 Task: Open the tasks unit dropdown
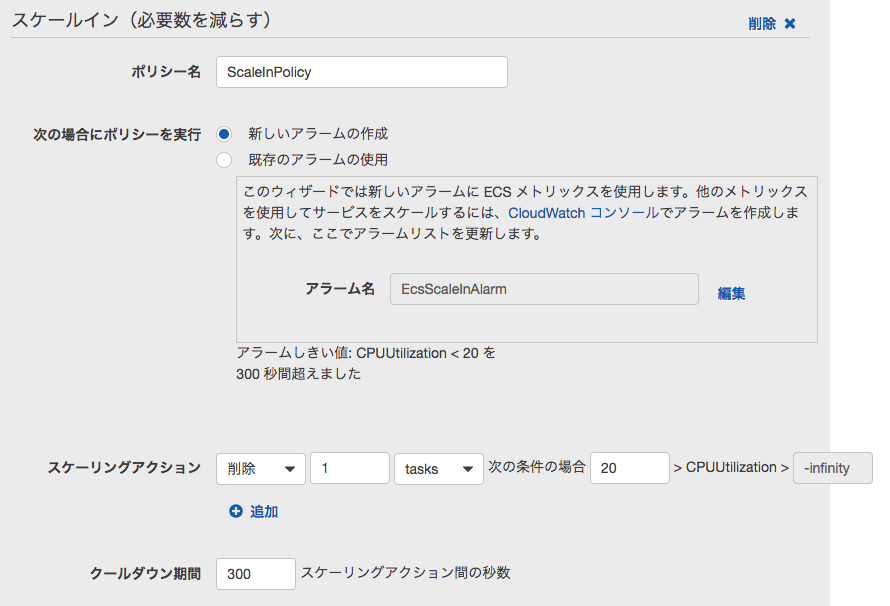click(x=439, y=469)
